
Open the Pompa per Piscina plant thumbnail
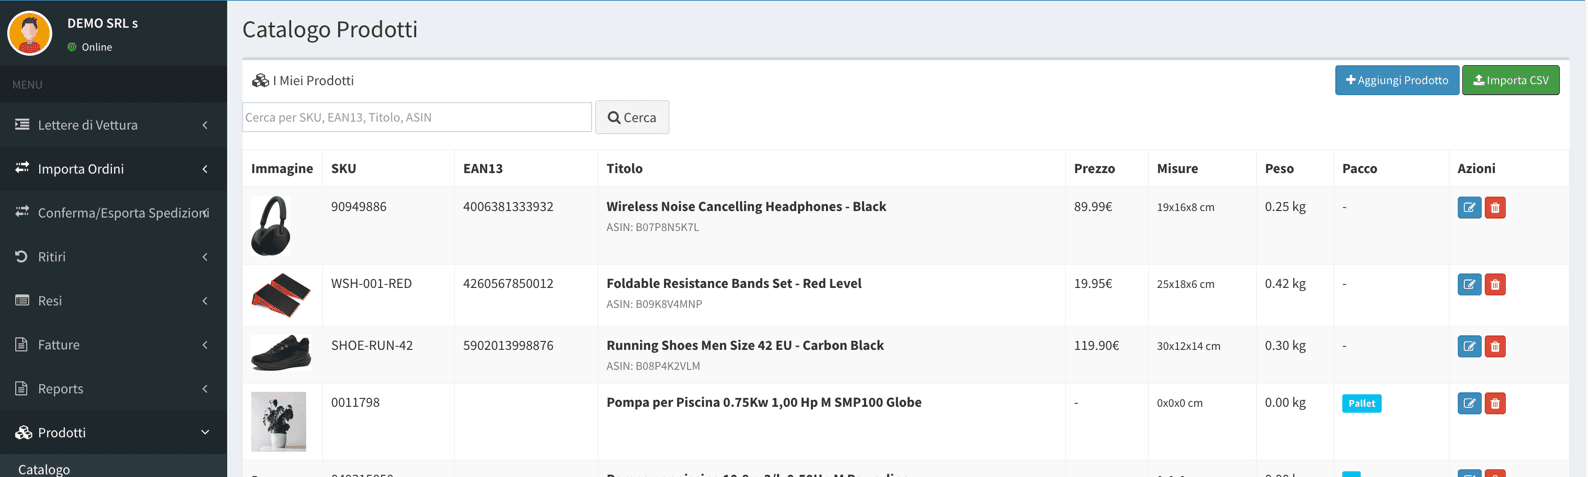coord(278,421)
